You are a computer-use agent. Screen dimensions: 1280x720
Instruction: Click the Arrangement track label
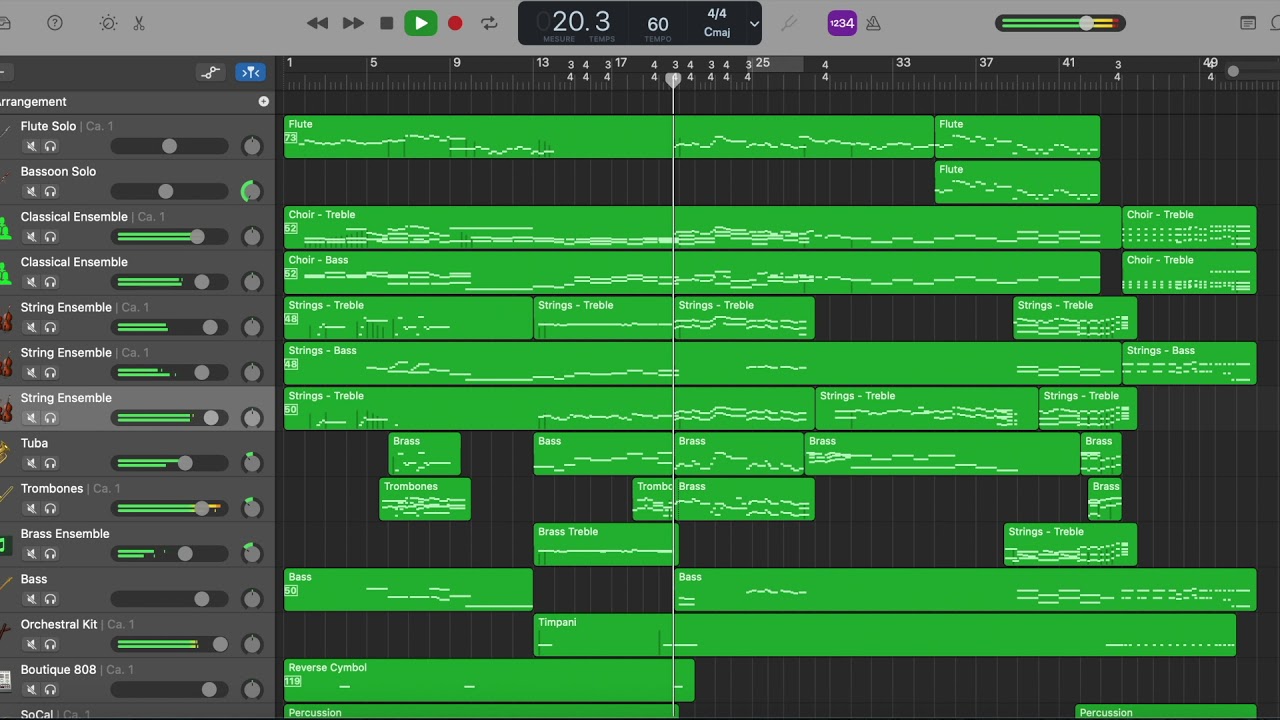point(33,101)
